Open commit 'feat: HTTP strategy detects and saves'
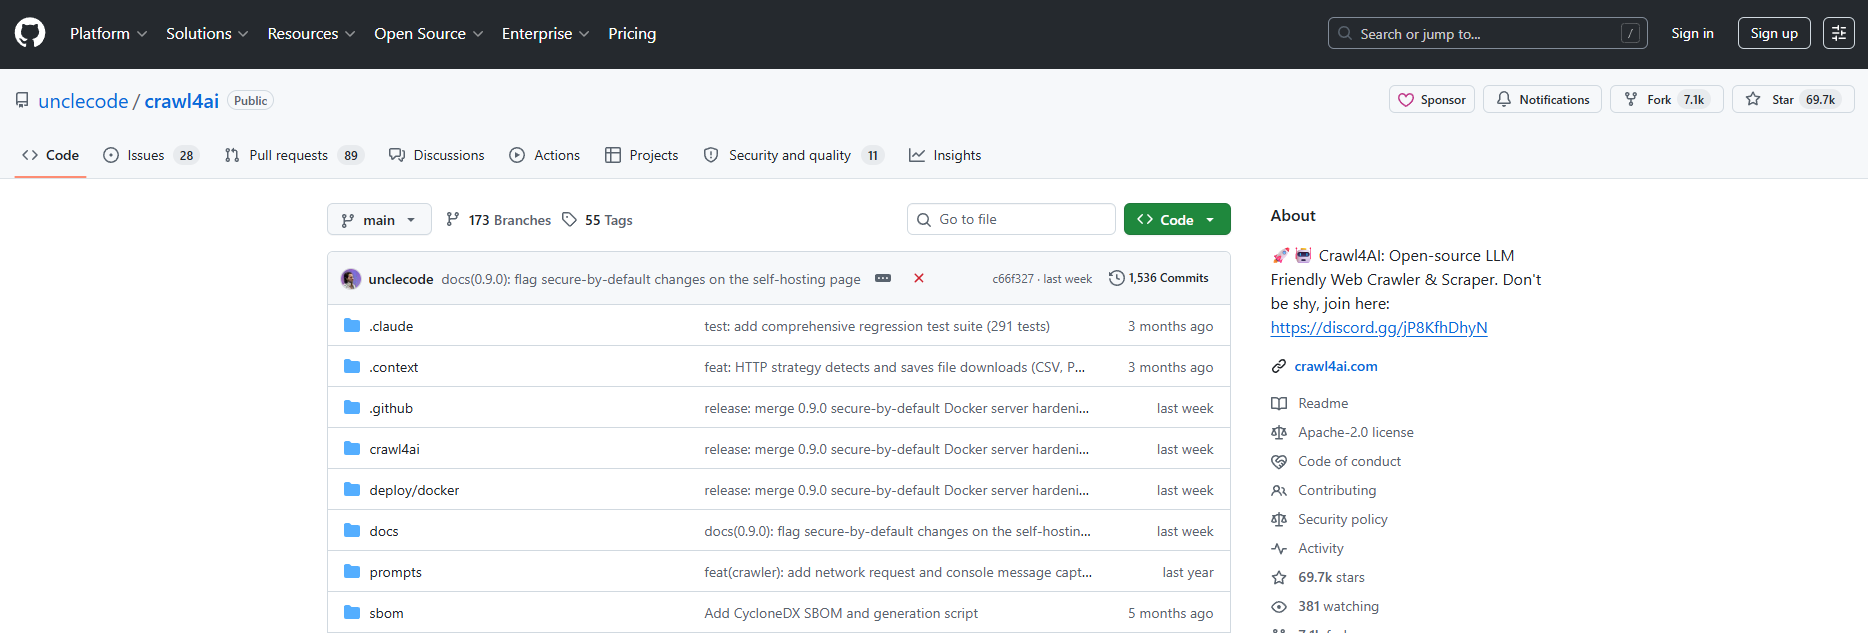Image resolution: width=1868 pixels, height=633 pixels. [x=895, y=367]
